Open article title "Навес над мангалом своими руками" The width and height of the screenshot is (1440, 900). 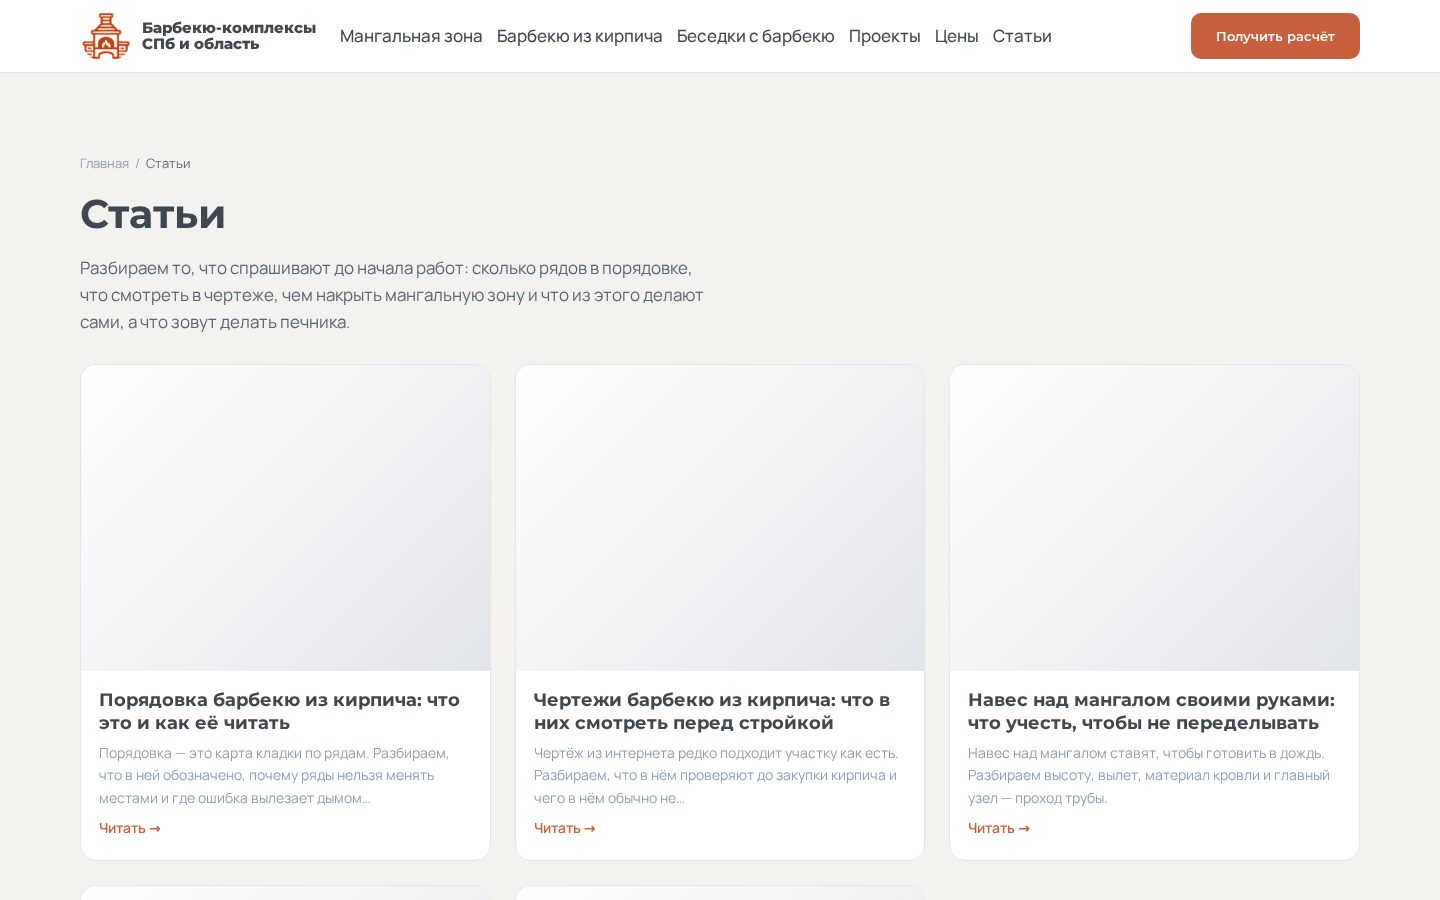1152,711
